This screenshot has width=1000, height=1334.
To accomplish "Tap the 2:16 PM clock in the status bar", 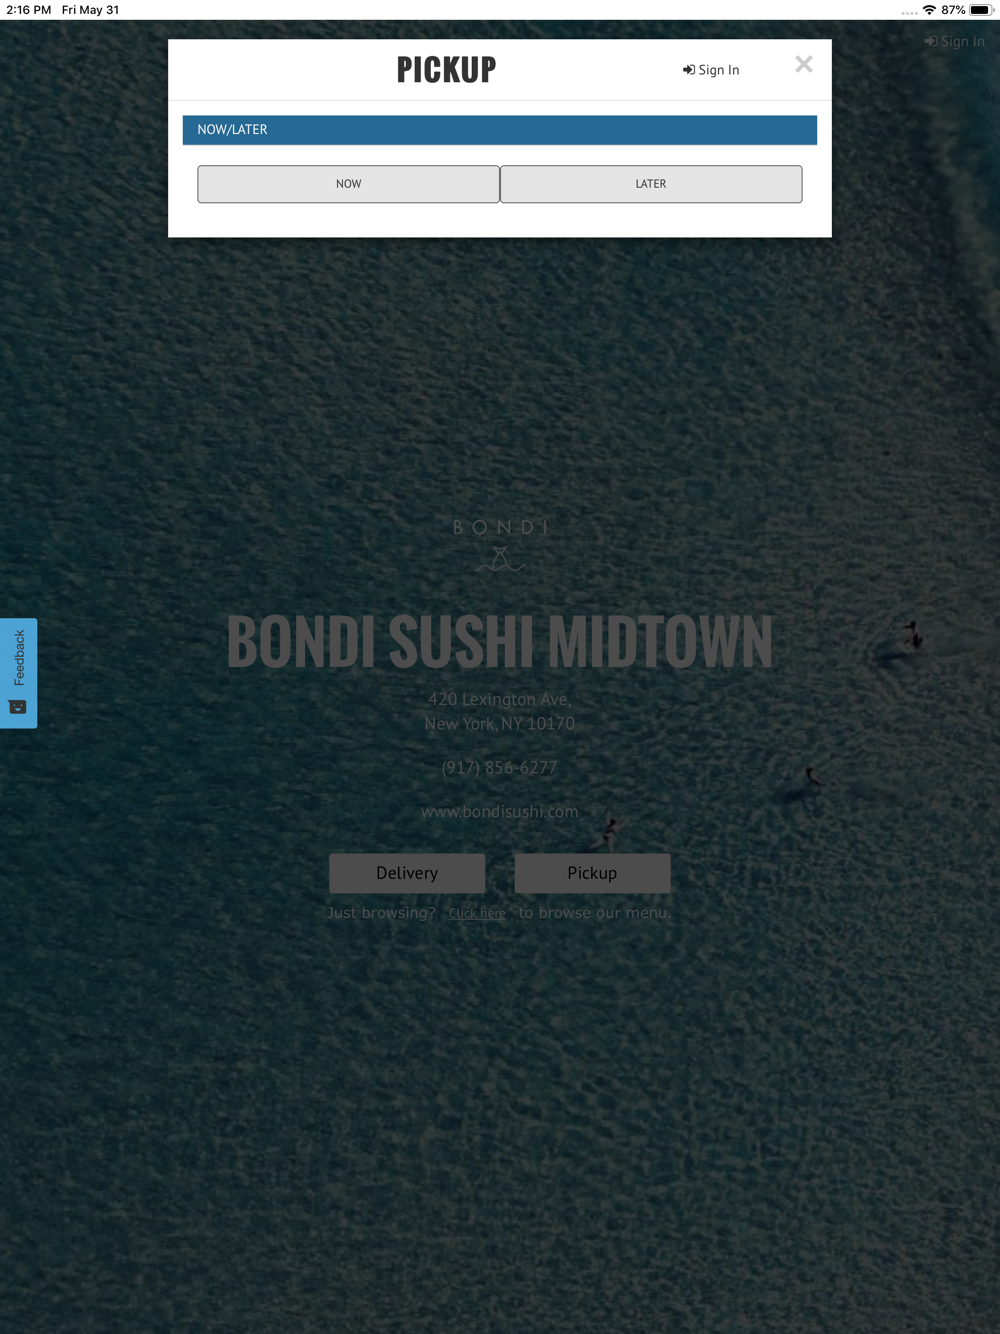I will tap(28, 10).
